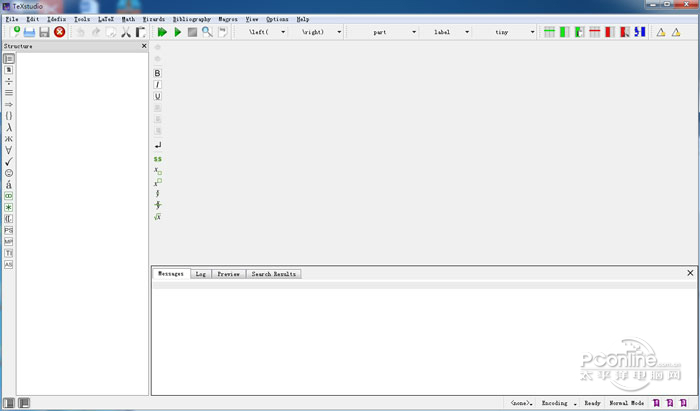
Task: Switch to the Search Results tab
Action: [x=274, y=274]
